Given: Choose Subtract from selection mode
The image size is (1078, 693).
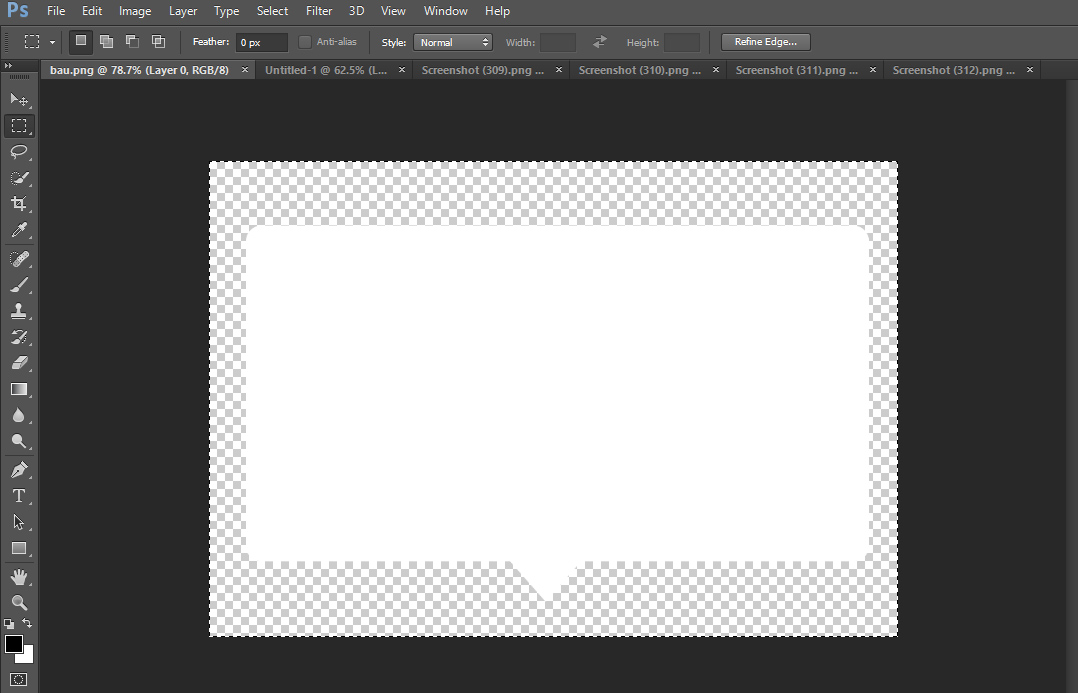Looking at the screenshot, I should [132, 41].
